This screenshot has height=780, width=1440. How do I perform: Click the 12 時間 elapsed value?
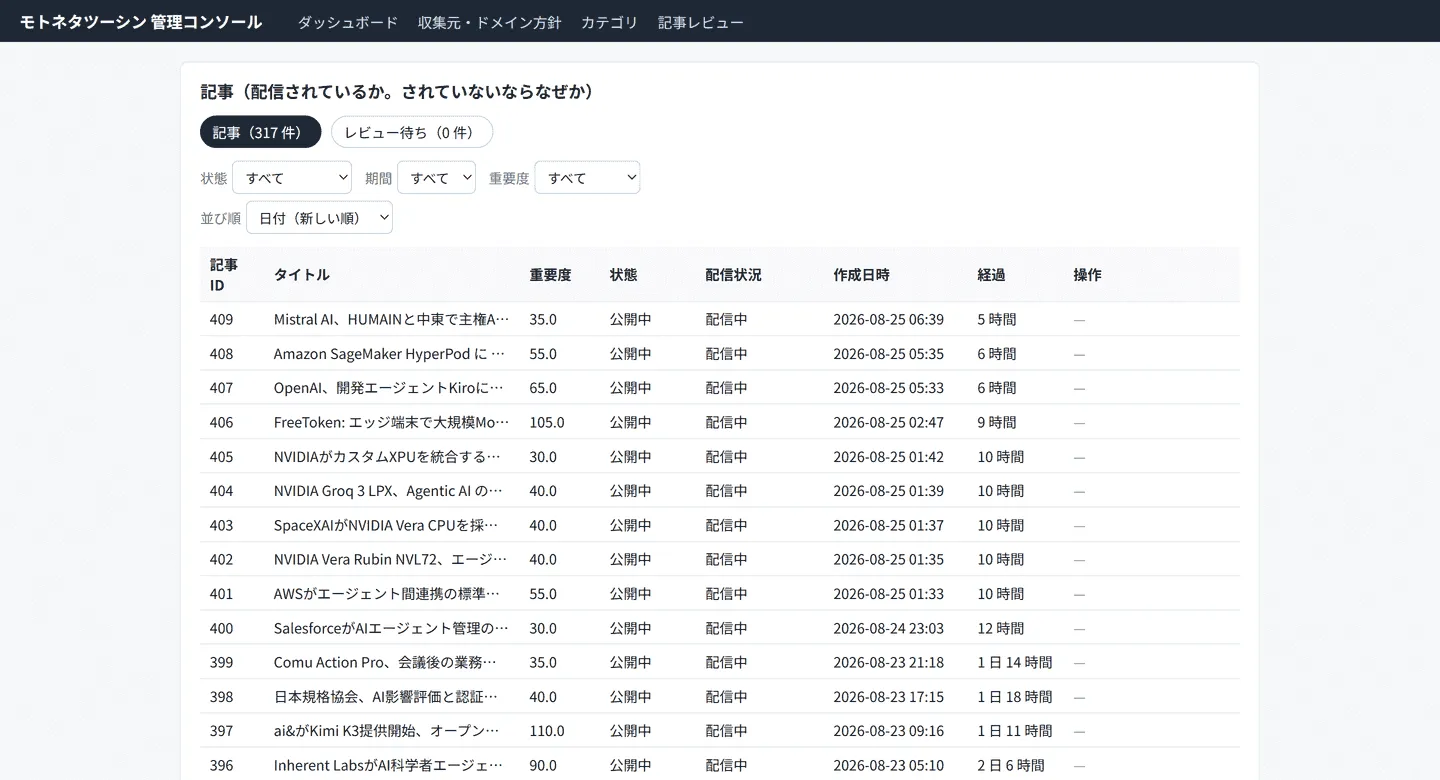1001,629
